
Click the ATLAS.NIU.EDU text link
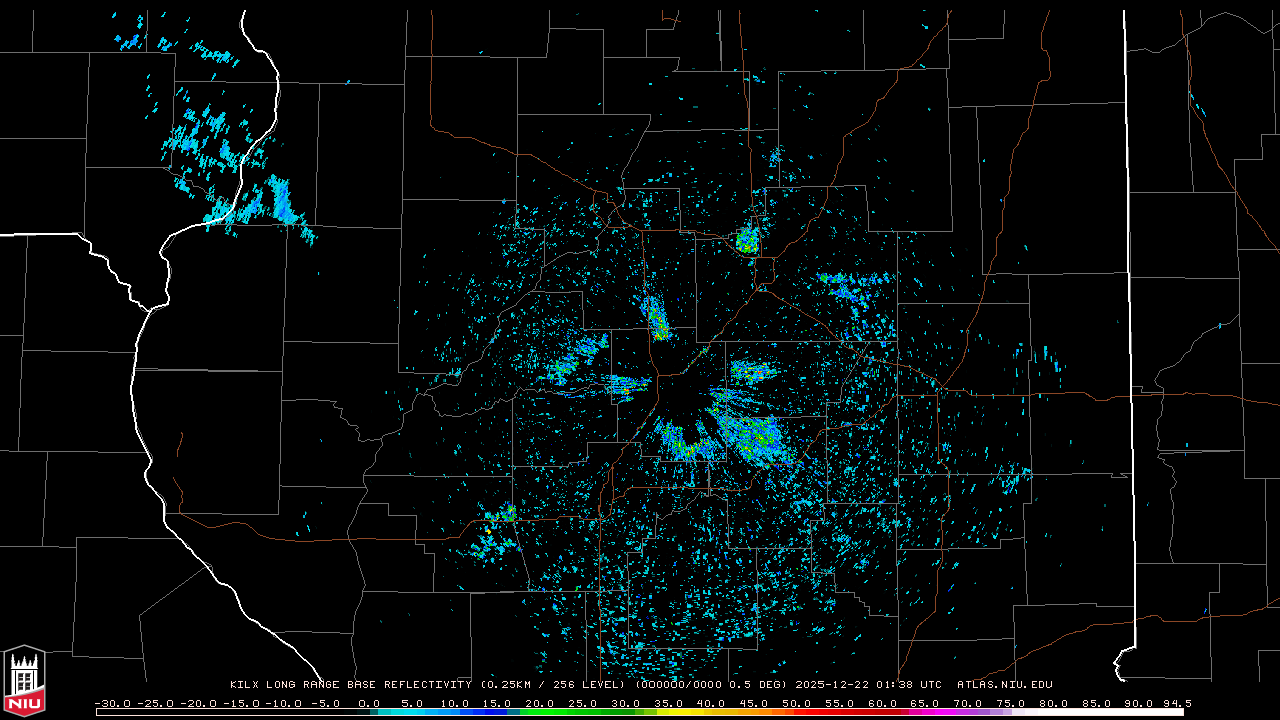(1004, 685)
